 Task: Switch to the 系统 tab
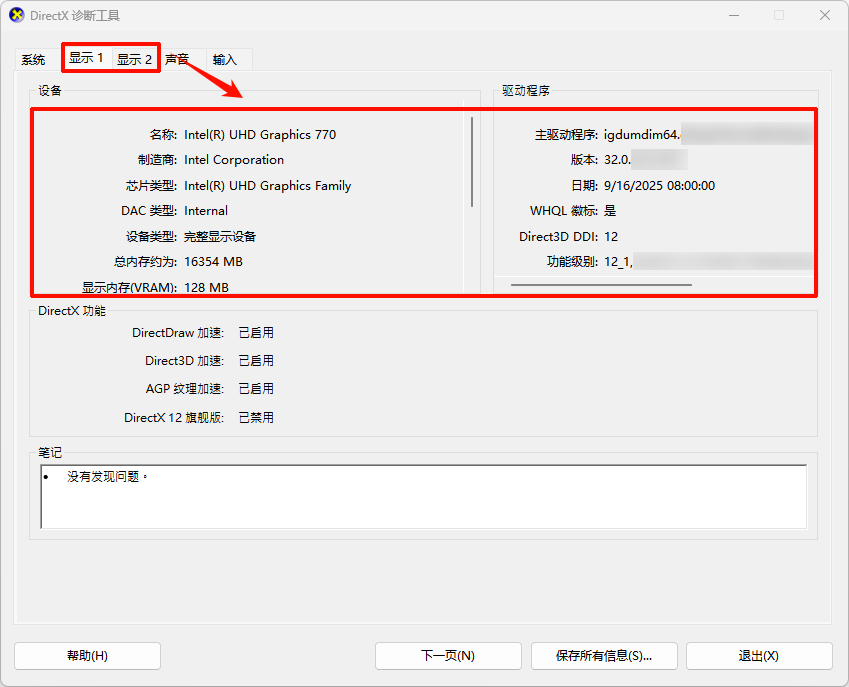click(x=32, y=59)
